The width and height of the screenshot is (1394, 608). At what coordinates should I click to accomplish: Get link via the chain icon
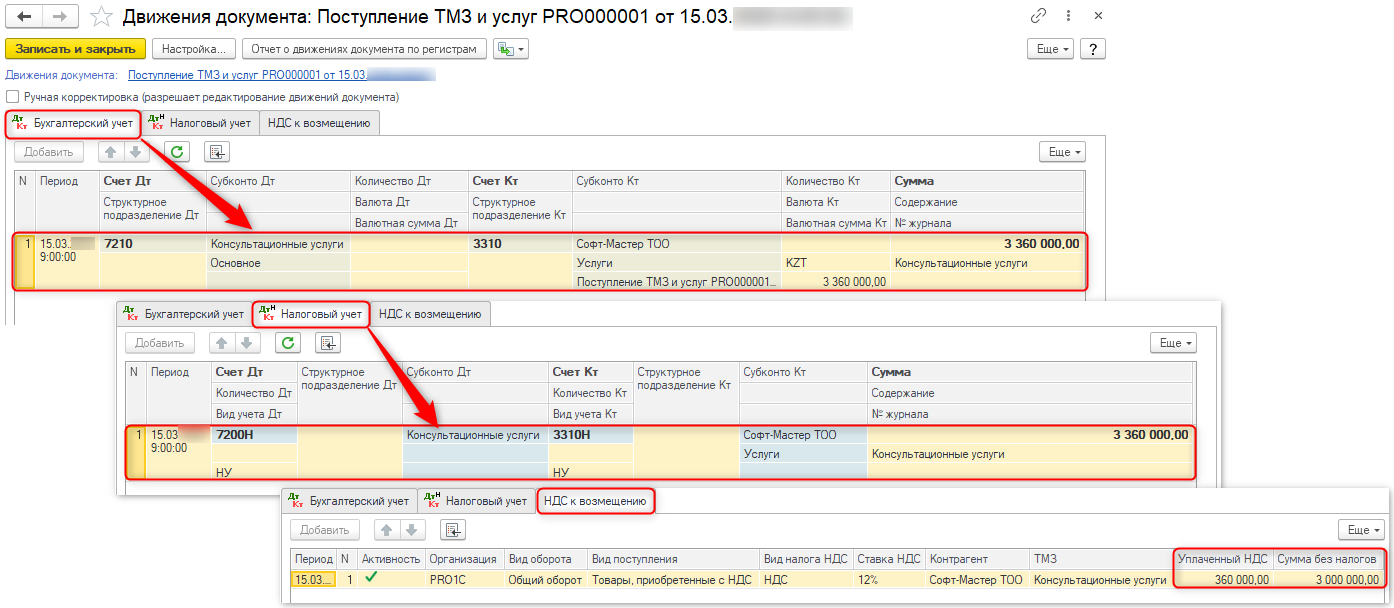(1038, 17)
